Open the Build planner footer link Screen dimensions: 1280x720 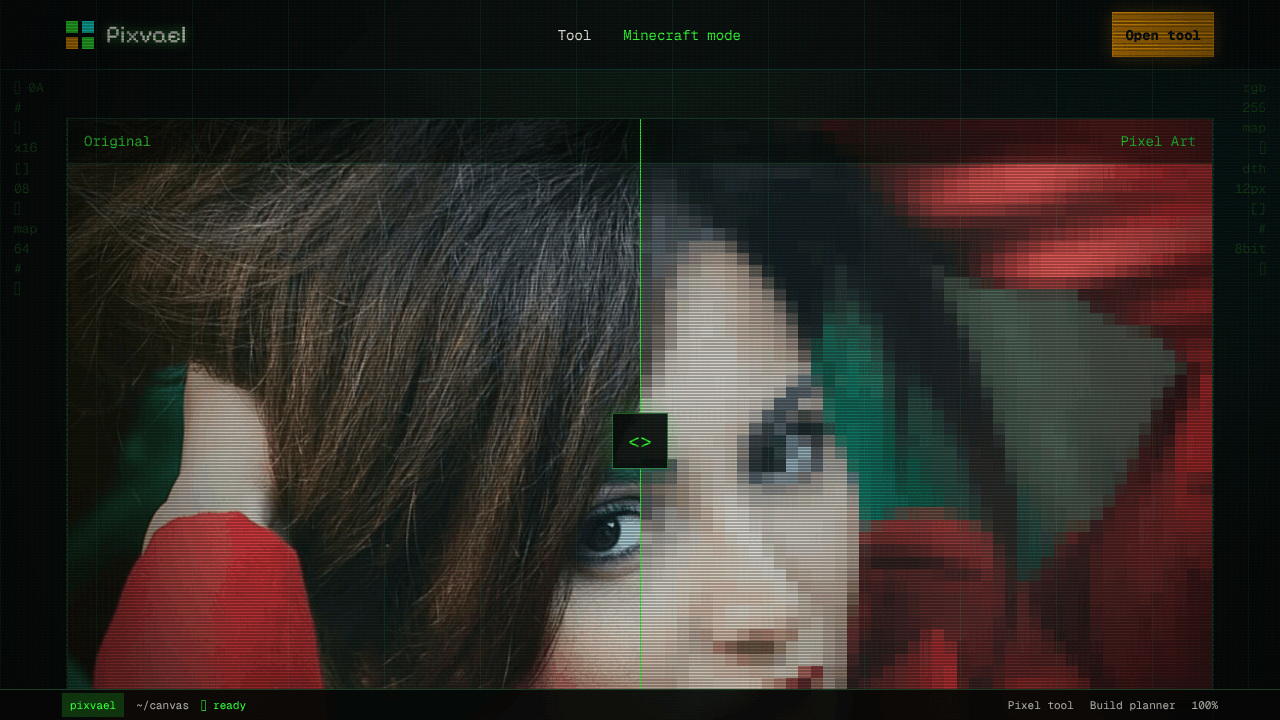pyautogui.click(x=1132, y=705)
